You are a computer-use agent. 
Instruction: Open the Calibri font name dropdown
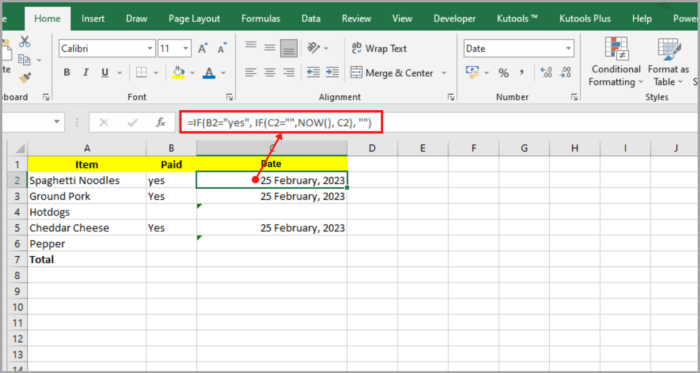click(107, 49)
